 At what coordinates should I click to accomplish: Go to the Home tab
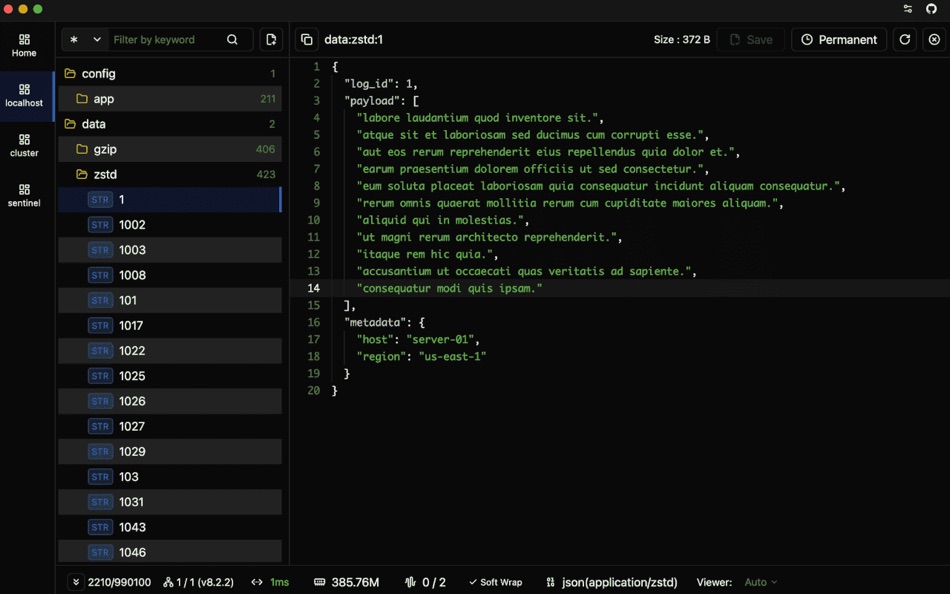click(x=24, y=45)
